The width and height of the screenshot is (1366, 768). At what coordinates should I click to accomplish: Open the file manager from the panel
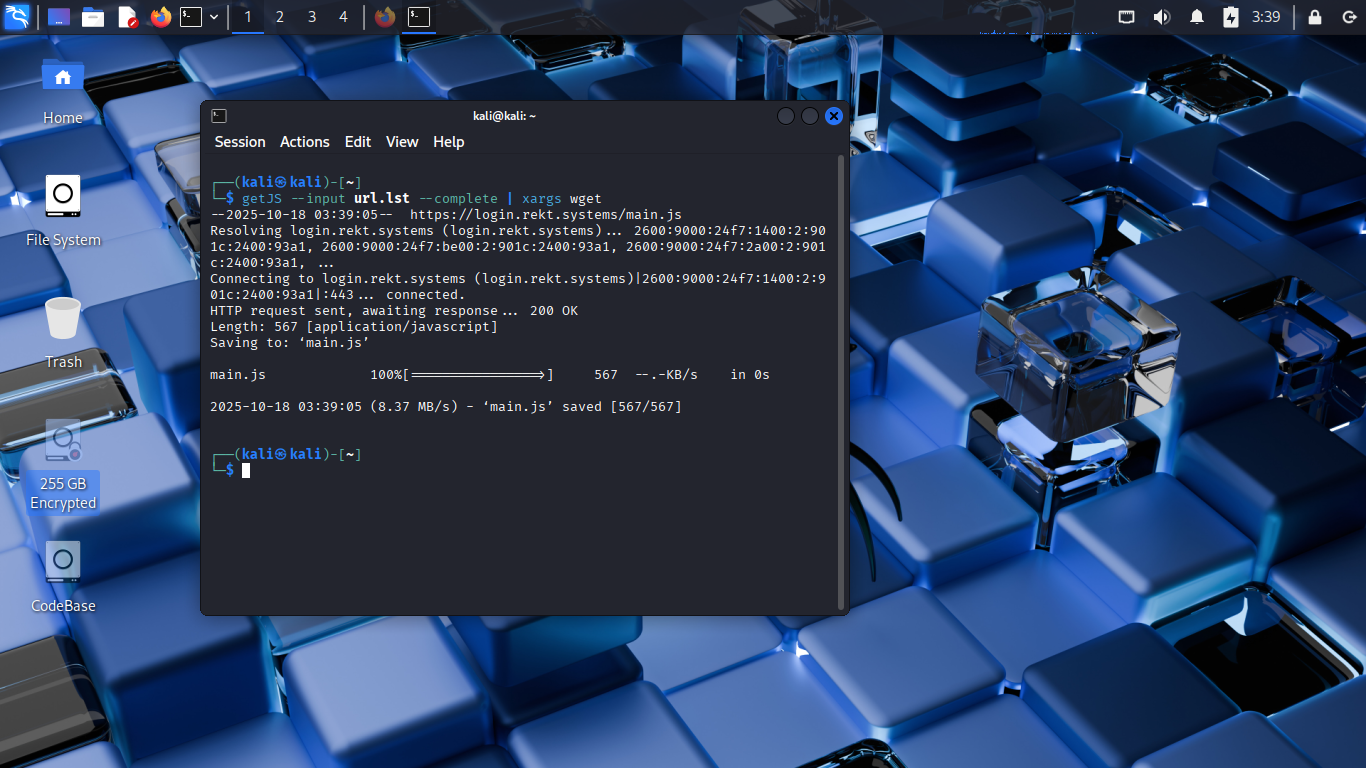pyautogui.click(x=93, y=17)
